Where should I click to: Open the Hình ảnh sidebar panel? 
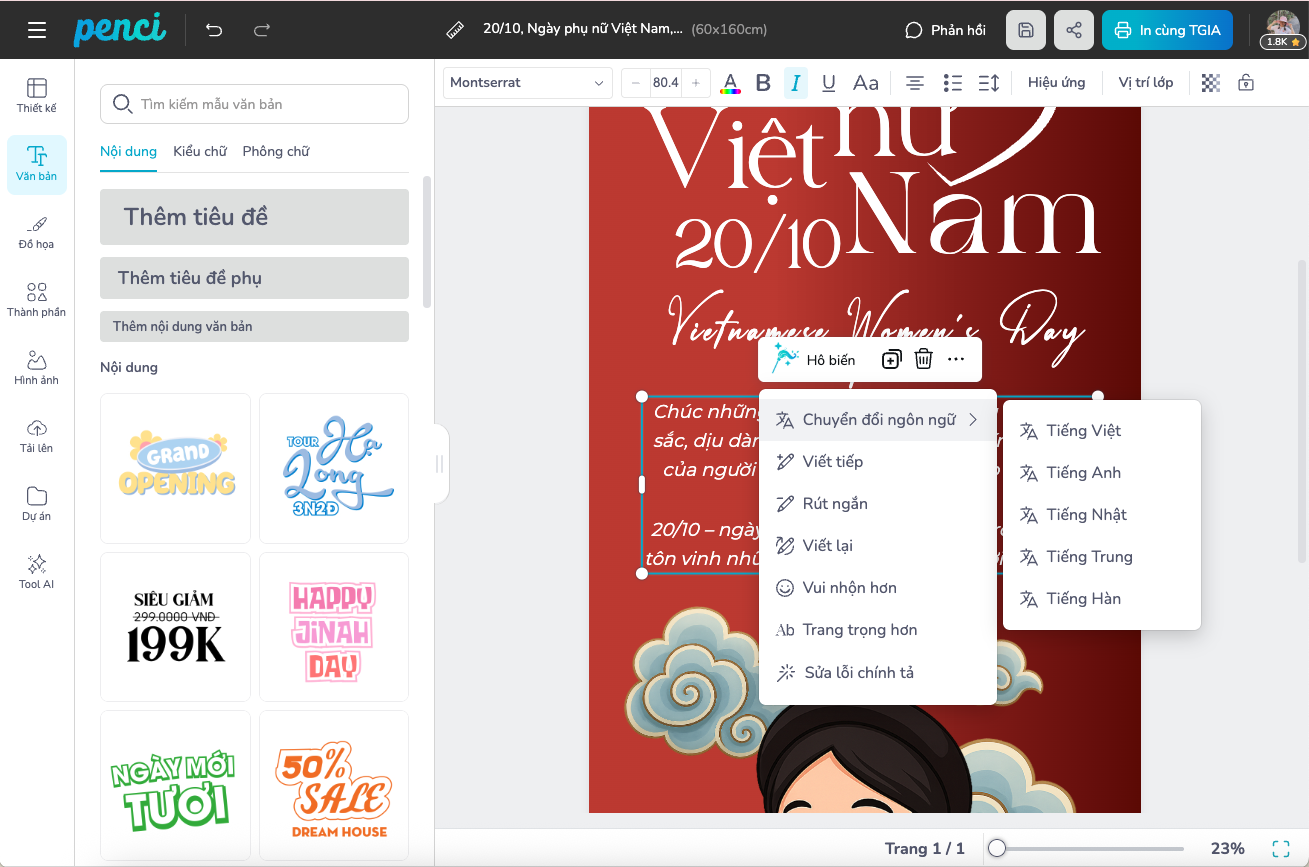click(x=37, y=367)
